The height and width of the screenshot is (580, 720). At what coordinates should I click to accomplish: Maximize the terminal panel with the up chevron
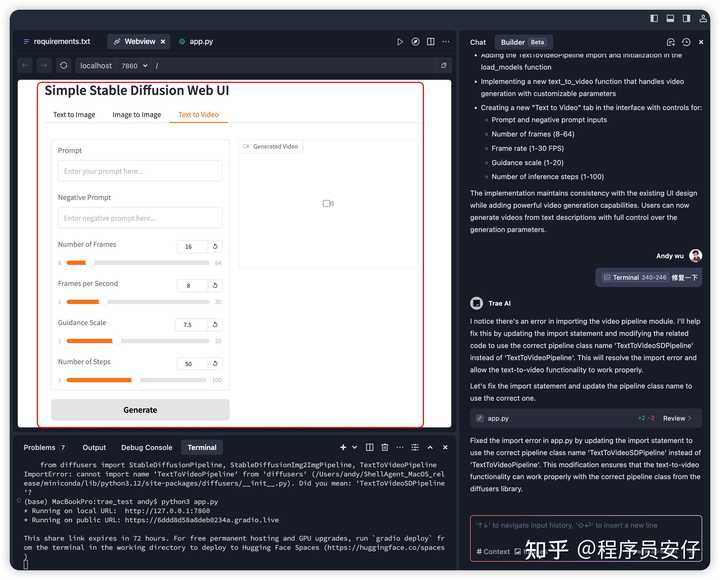(x=430, y=447)
